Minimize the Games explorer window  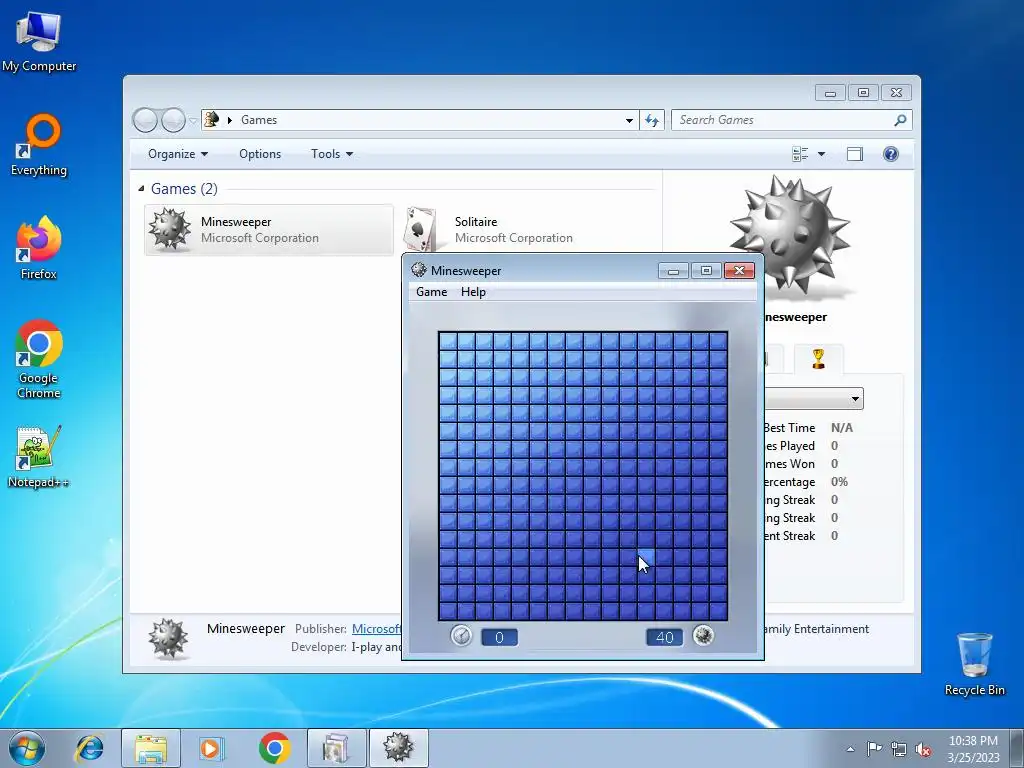830,93
